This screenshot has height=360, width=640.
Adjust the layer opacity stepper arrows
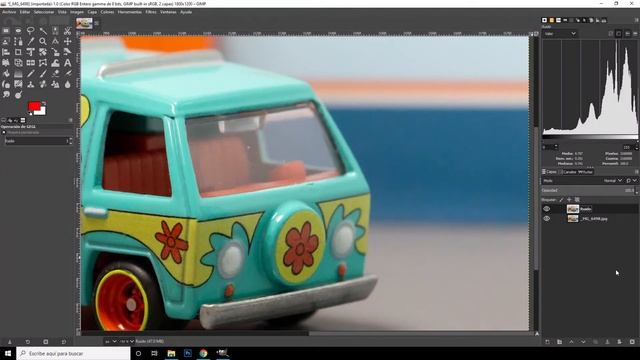tap(637, 190)
